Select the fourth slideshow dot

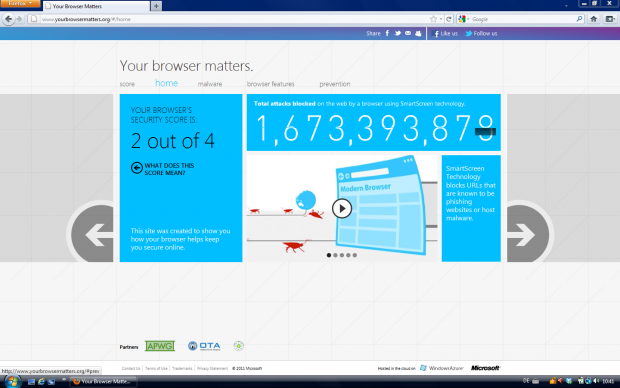tap(348, 255)
